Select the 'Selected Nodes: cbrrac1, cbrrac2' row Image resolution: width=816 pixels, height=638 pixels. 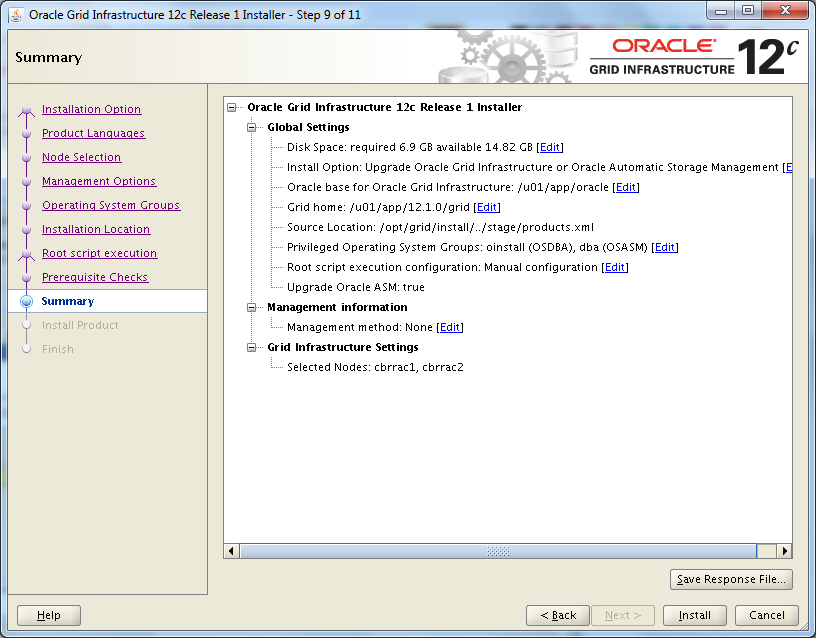click(375, 367)
